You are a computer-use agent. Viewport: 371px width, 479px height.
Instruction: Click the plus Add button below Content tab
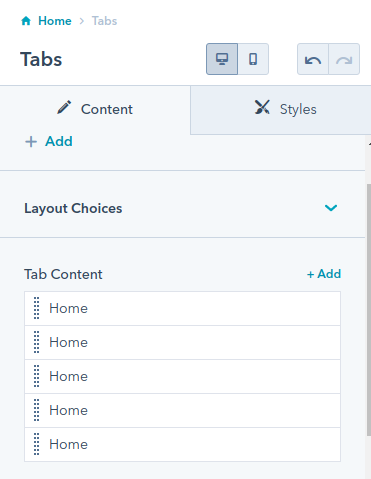(49, 141)
